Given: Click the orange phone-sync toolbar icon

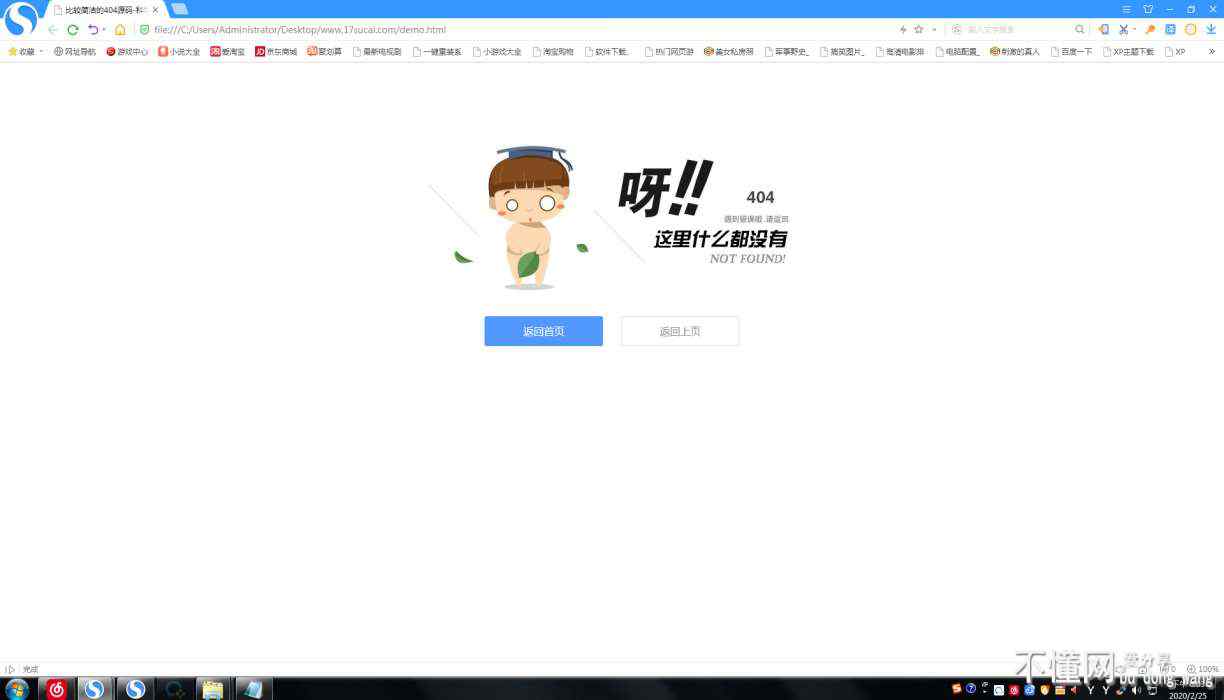Looking at the screenshot, I should pos(1104,30).
